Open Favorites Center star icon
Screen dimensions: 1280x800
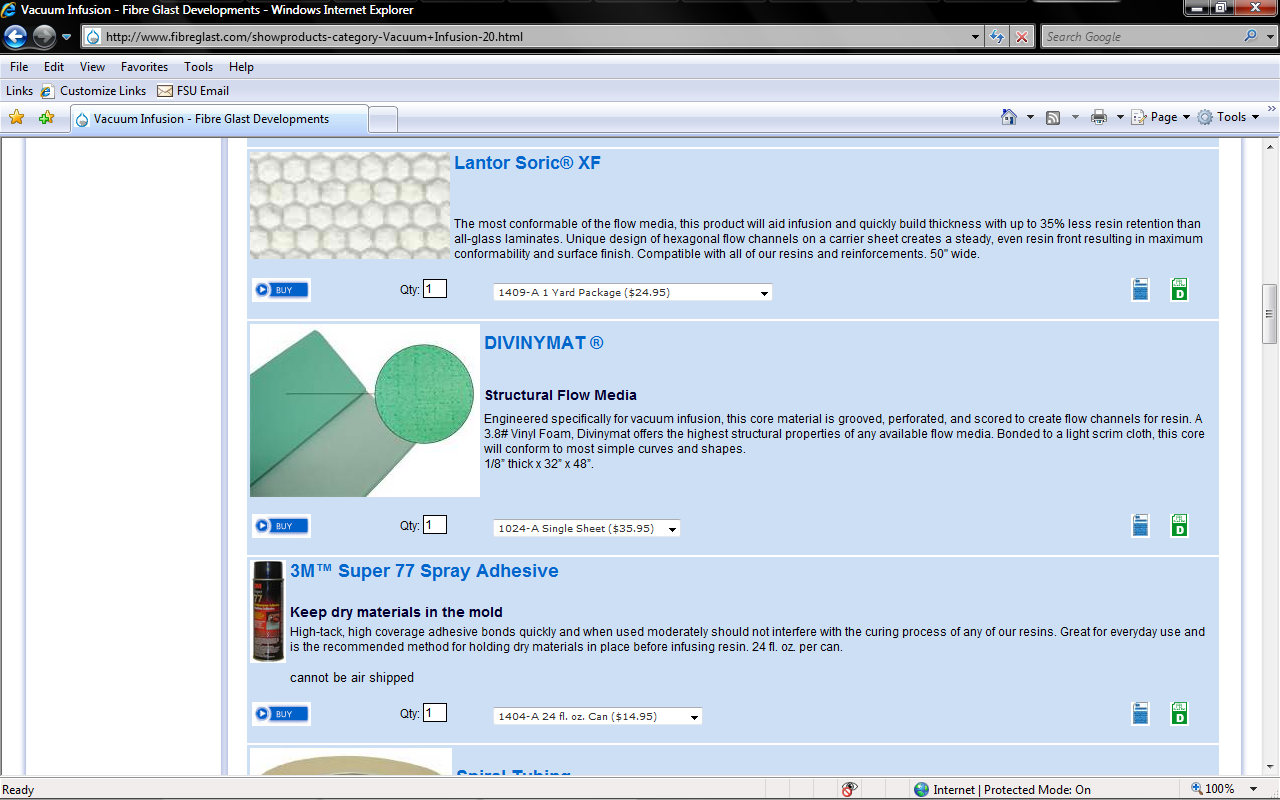click(16, 118)
